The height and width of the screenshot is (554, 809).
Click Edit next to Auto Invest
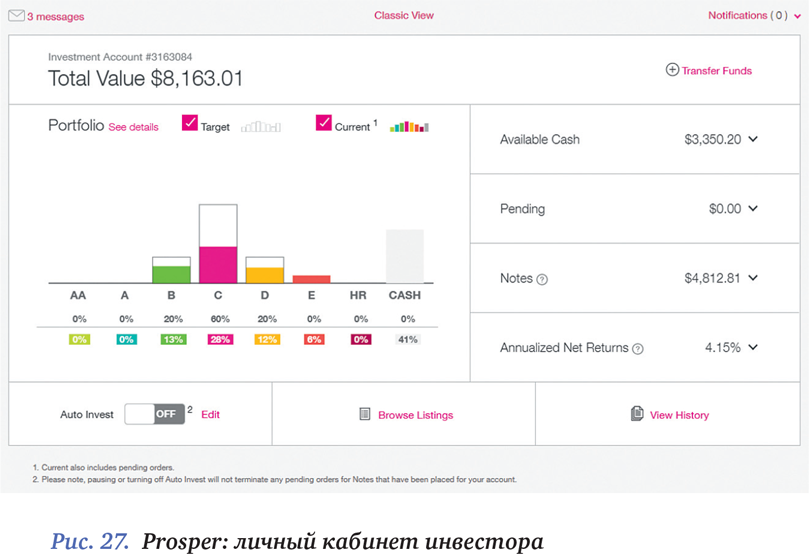[210, 414]
